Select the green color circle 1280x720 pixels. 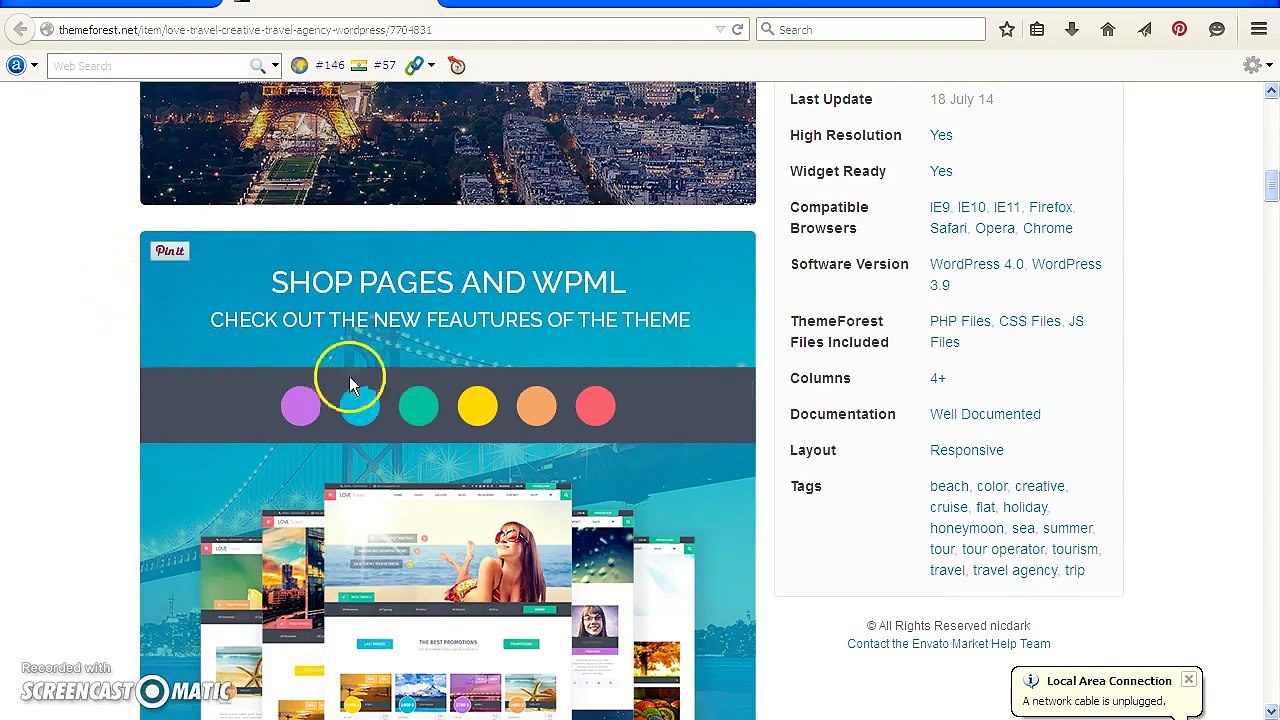click(x=418, y=406)
